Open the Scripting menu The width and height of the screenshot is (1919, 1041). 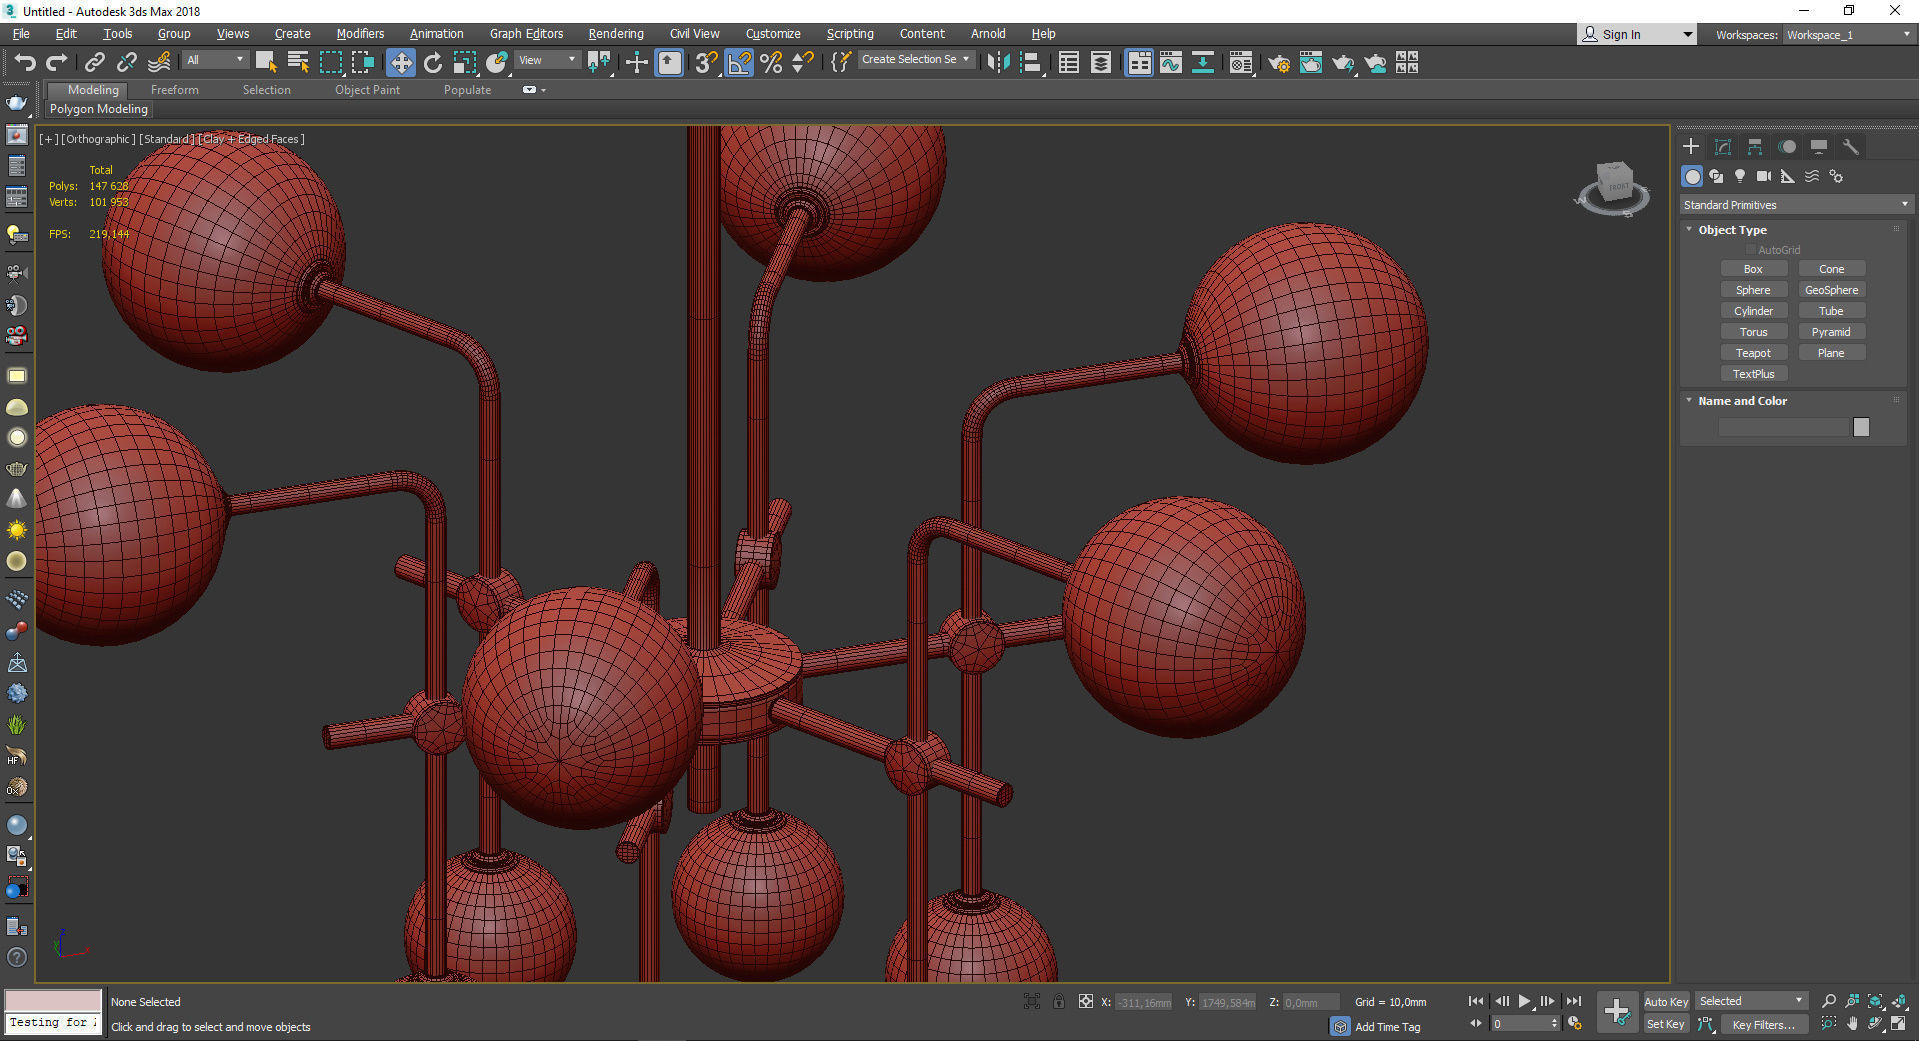pos(850,34)
